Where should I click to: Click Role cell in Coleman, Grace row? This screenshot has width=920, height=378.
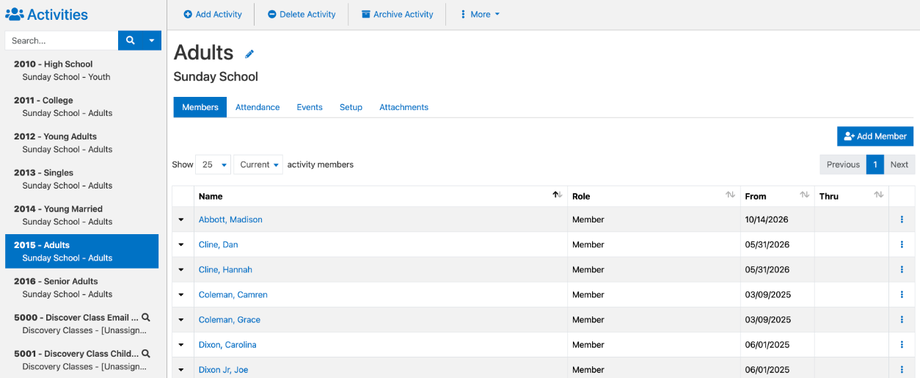click(x=654, y=320)
